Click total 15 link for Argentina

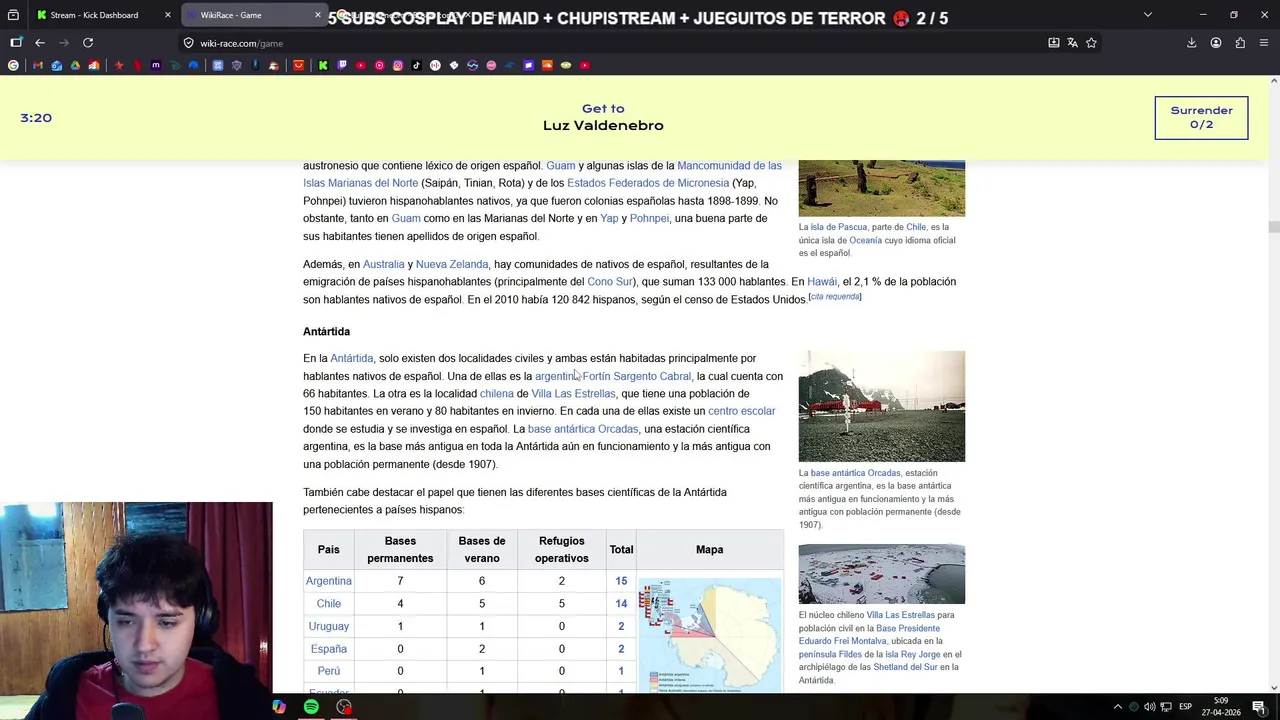(621, 581)
